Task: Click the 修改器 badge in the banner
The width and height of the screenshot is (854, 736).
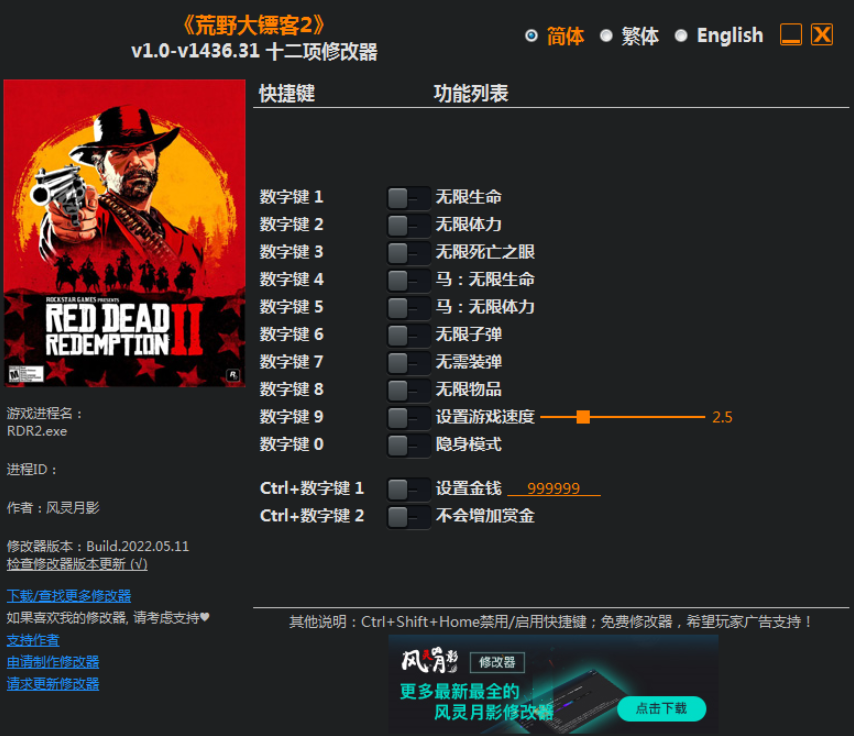Action: (x=497, y=662)
